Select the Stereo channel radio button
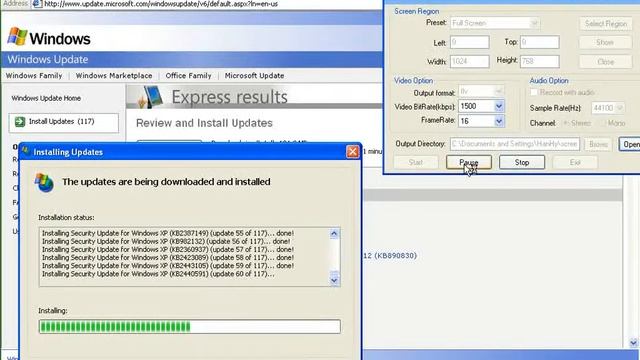 coord(566,123)
